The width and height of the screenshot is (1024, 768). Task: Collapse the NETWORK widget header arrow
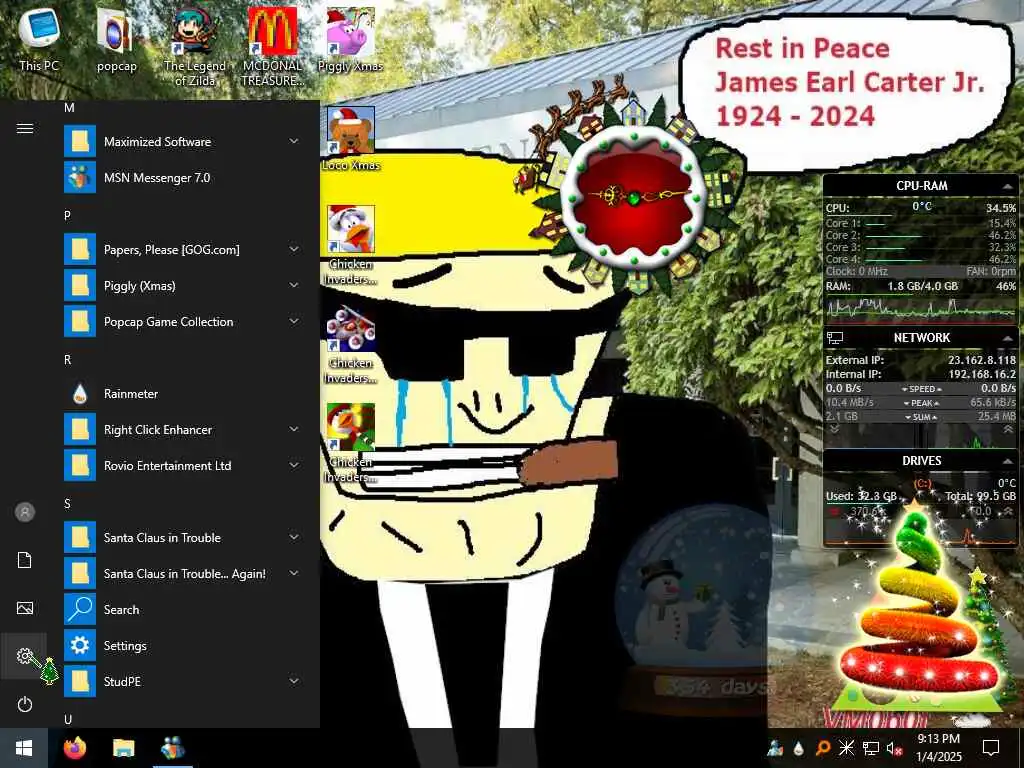pos(1008,338)
